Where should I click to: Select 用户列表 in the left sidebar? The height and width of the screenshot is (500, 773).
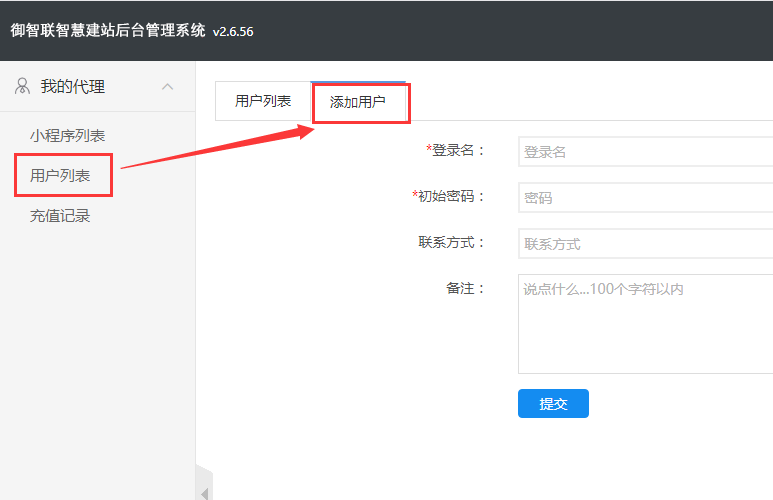pyautogui.click(x=60, y=175)
